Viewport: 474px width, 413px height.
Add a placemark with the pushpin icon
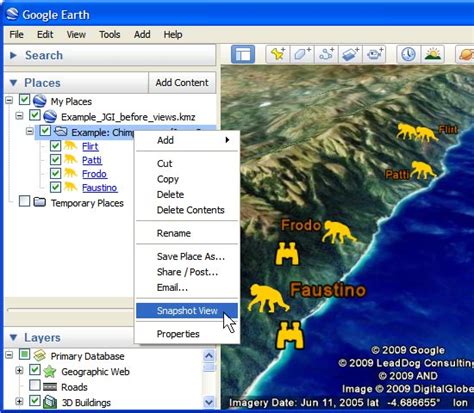point(278,54)
